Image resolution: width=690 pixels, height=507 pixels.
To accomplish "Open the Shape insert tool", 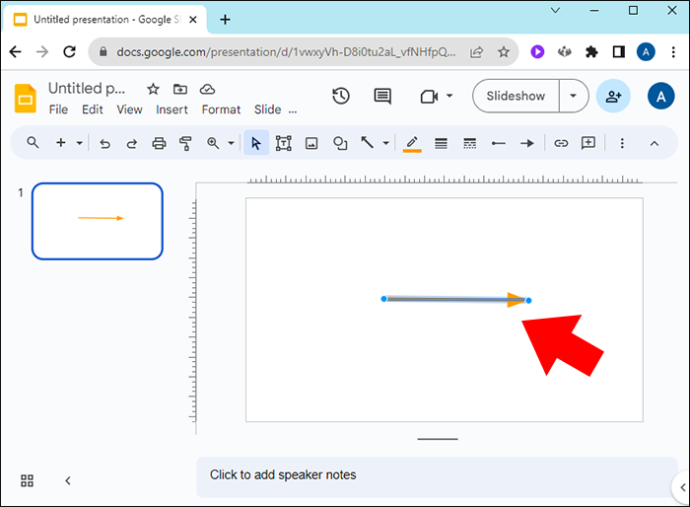I will click(340, 143).
